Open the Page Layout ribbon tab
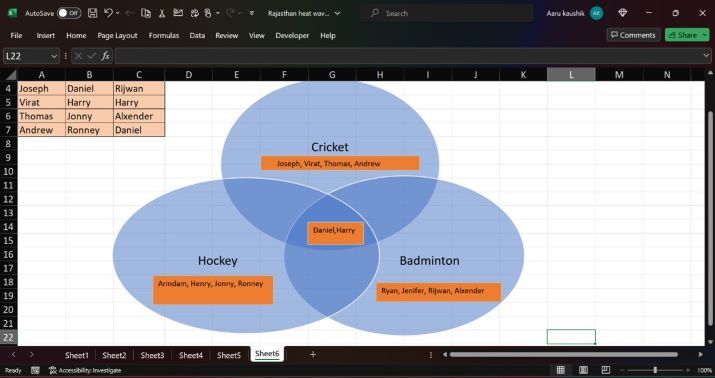 pyautogui.click(x=117, y=35)
